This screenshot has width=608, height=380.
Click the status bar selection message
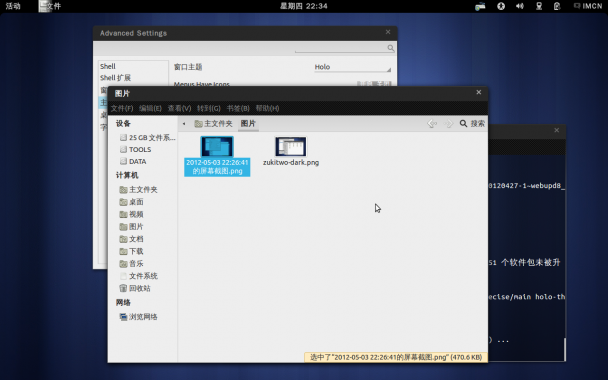click(396, 357)
